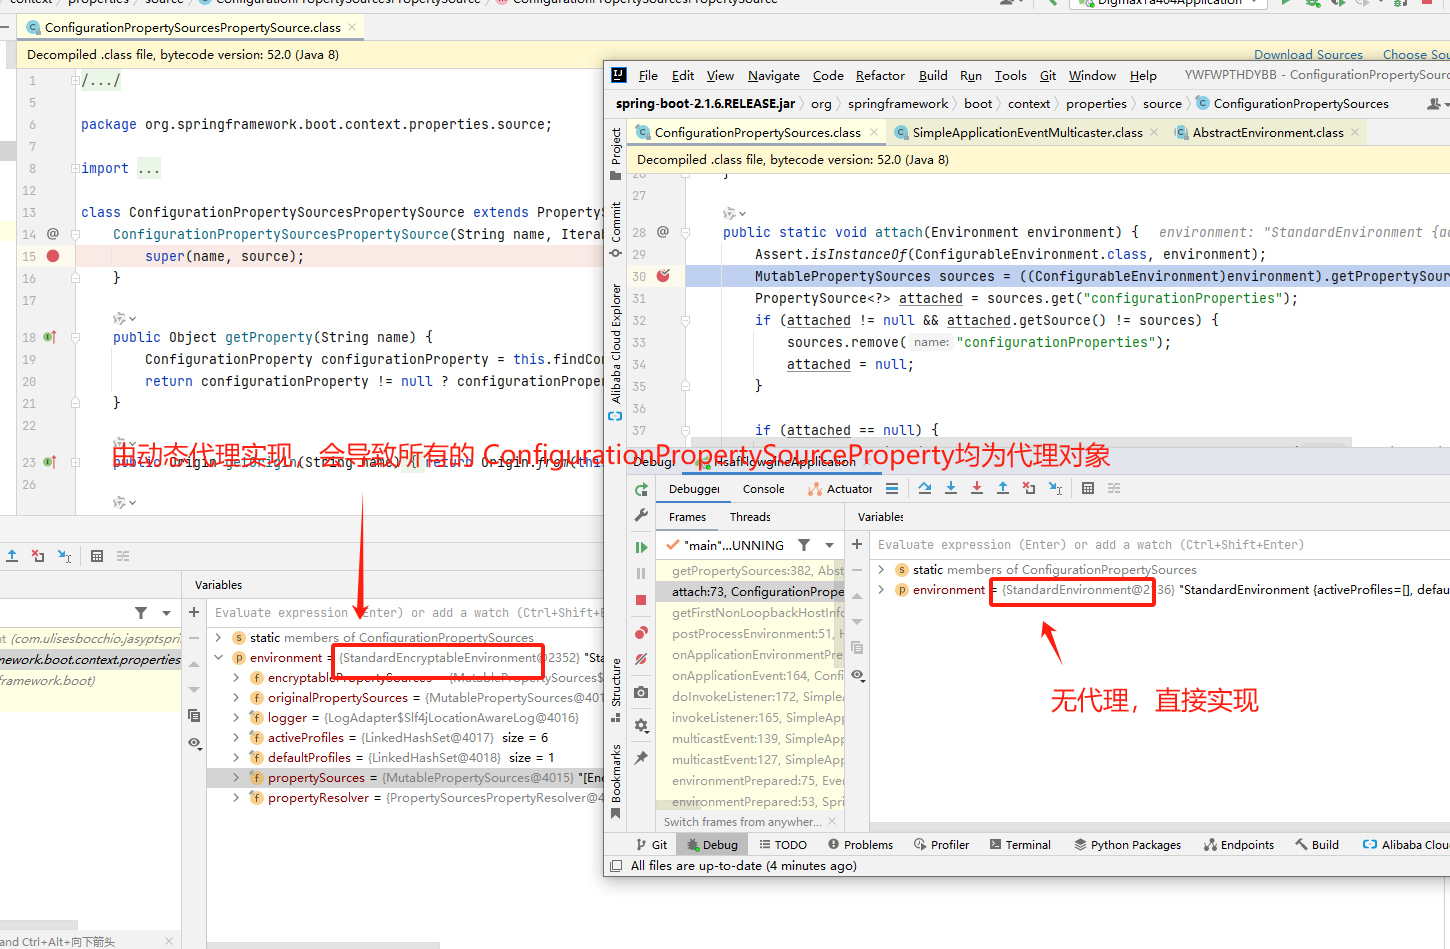Image resolution: width=1450 pixels, height=949 pixels.
Task: Toggle Mute Breakpoints in front debug sidebar
Action: tap(641, 659)
